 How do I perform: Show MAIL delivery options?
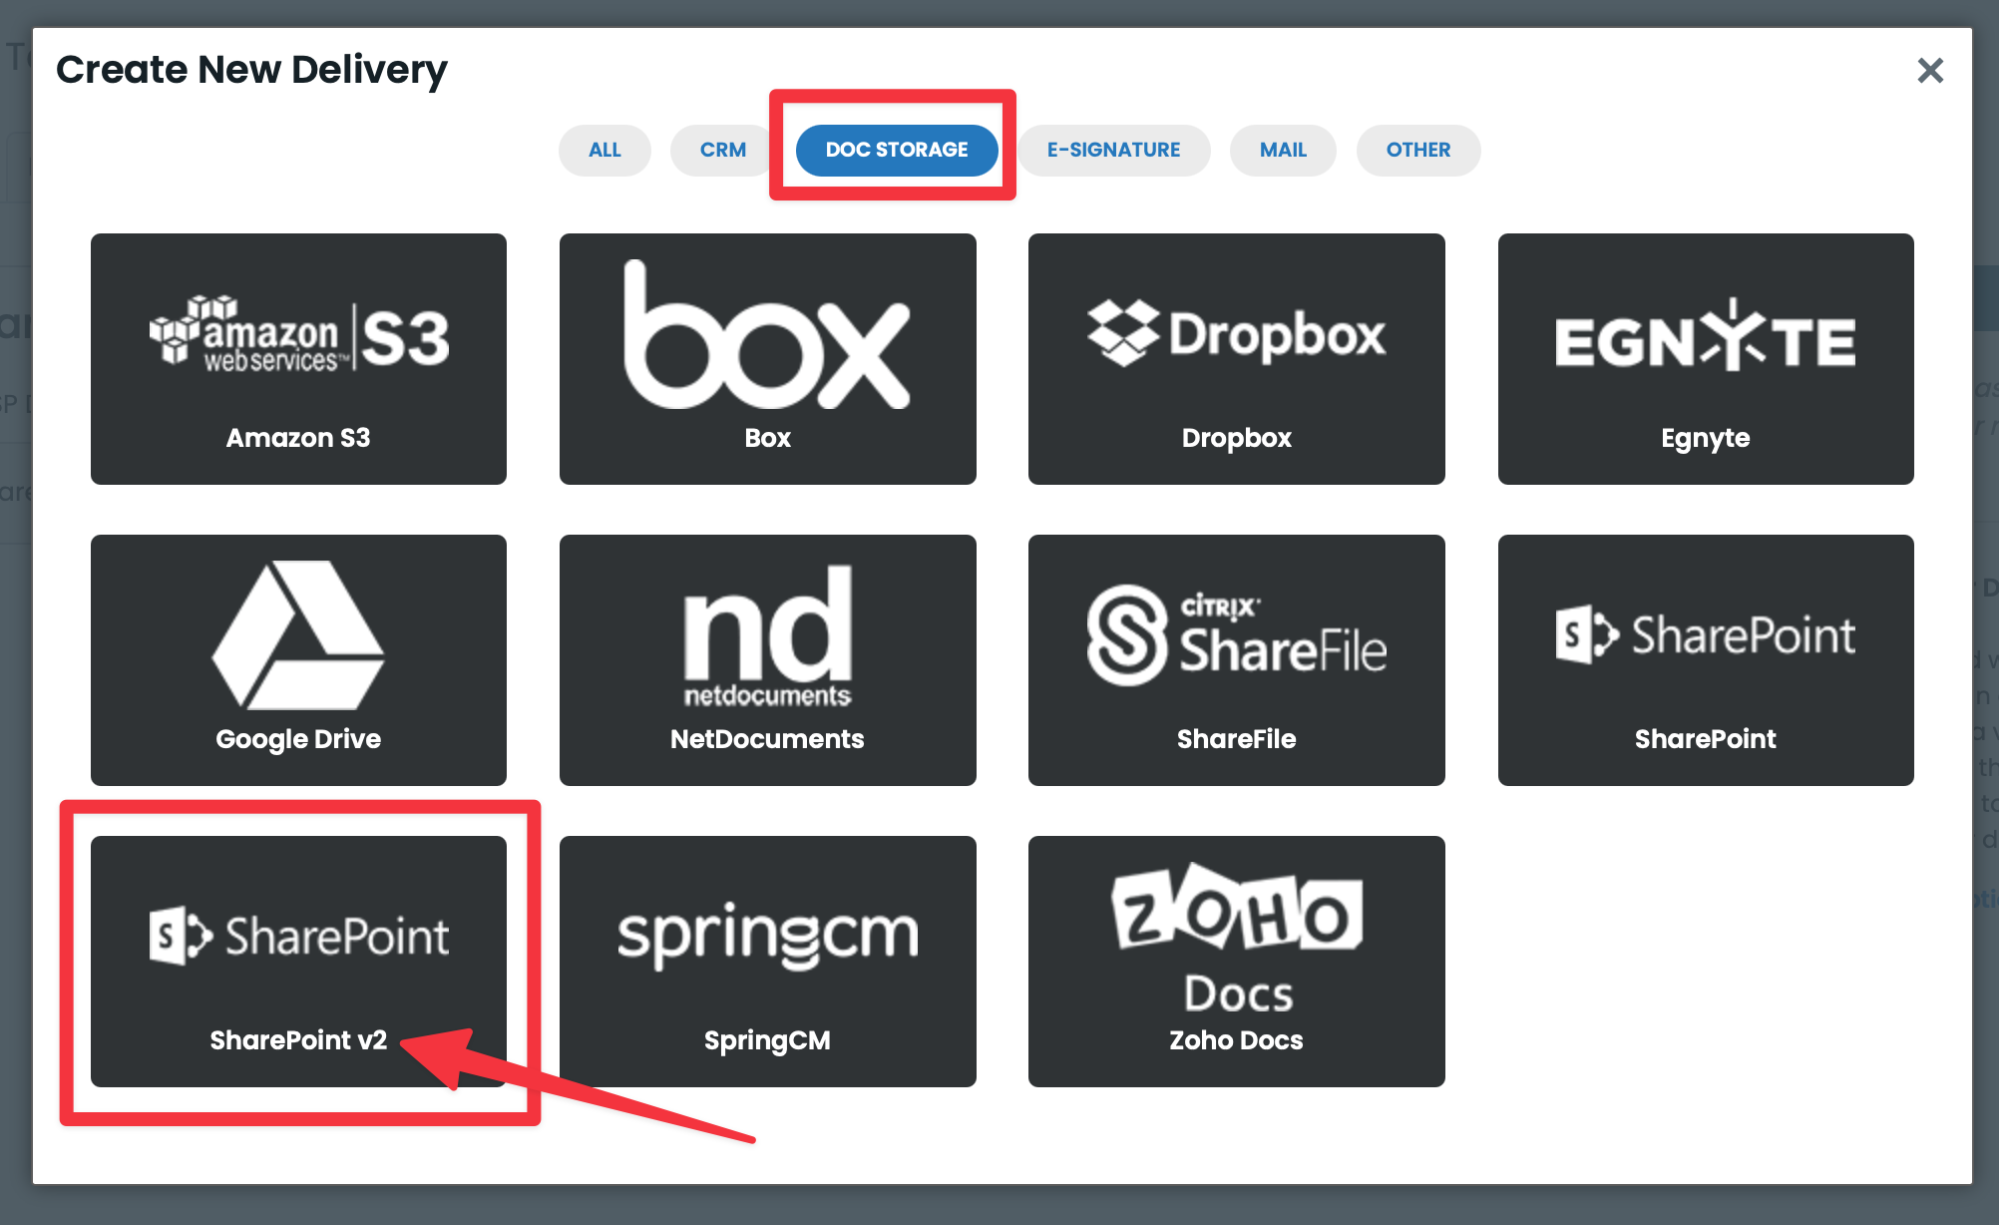(1282, 150)
